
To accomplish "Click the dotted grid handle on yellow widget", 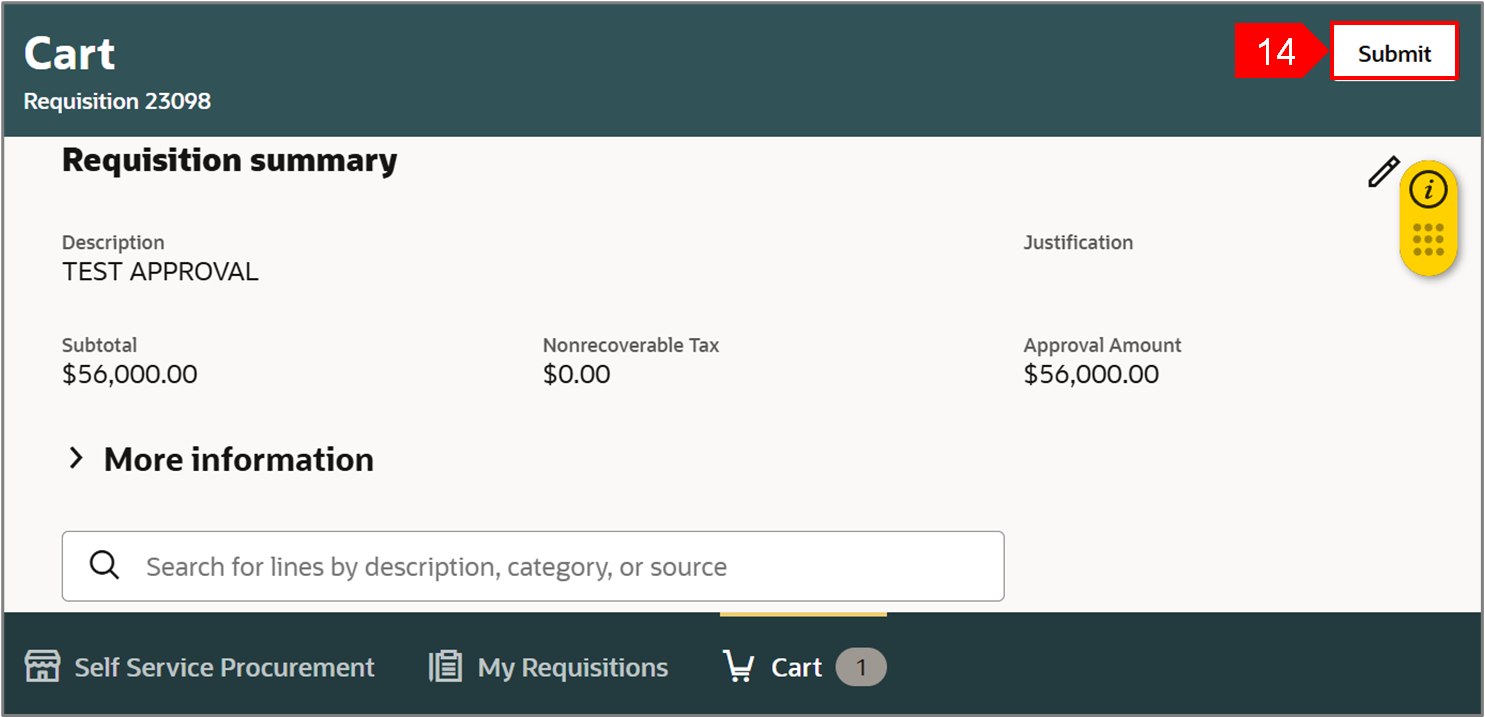I will click(x=1428, y=240).
